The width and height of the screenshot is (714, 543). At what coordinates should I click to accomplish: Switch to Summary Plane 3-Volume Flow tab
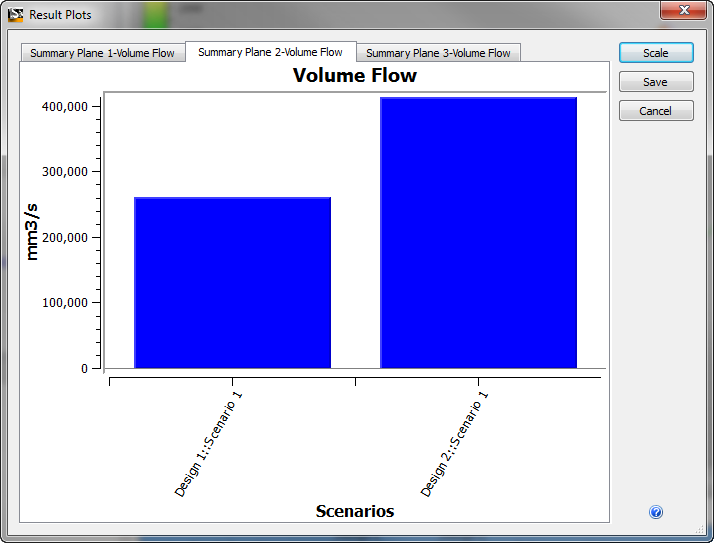pyautogui.click(x=438, y=53)
